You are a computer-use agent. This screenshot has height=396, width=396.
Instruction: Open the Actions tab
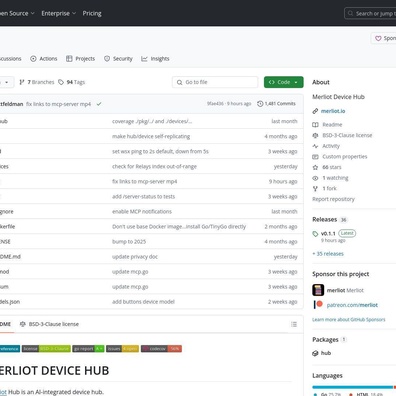point(44,59)
